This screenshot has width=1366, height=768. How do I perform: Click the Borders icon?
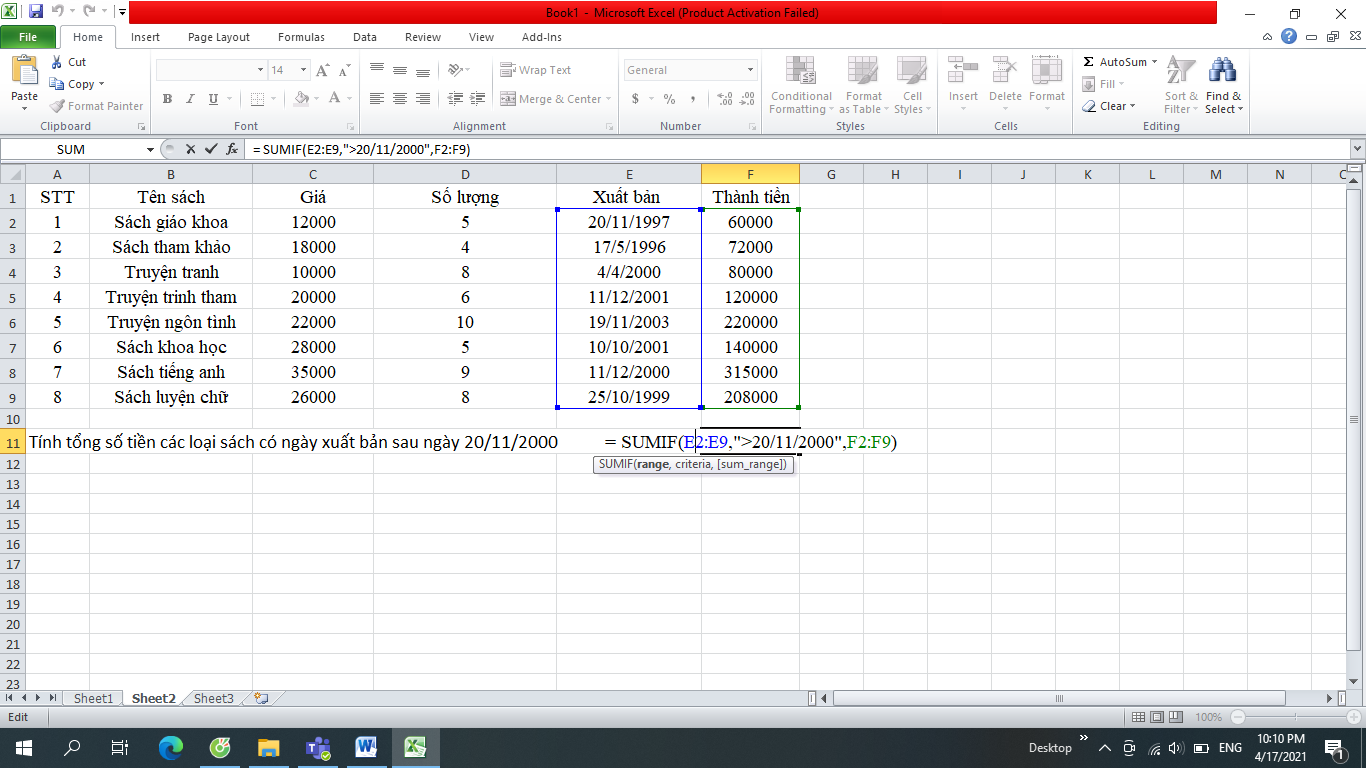click(x=257, y=99)
